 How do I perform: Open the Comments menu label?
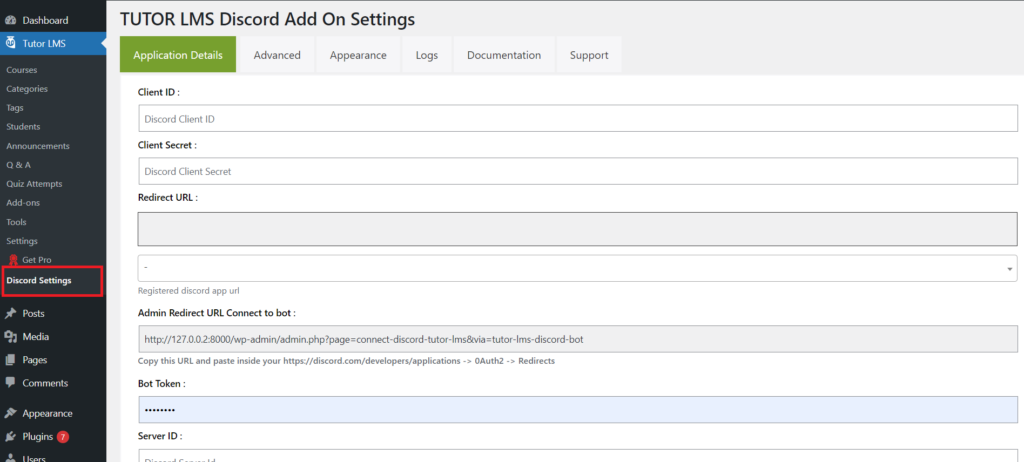tap(45, 383)
